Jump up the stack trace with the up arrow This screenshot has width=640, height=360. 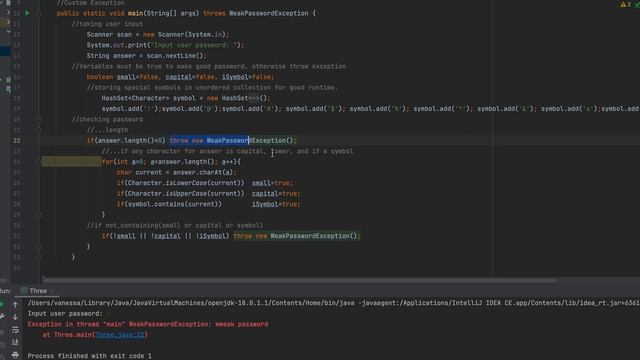coord(15,304)
